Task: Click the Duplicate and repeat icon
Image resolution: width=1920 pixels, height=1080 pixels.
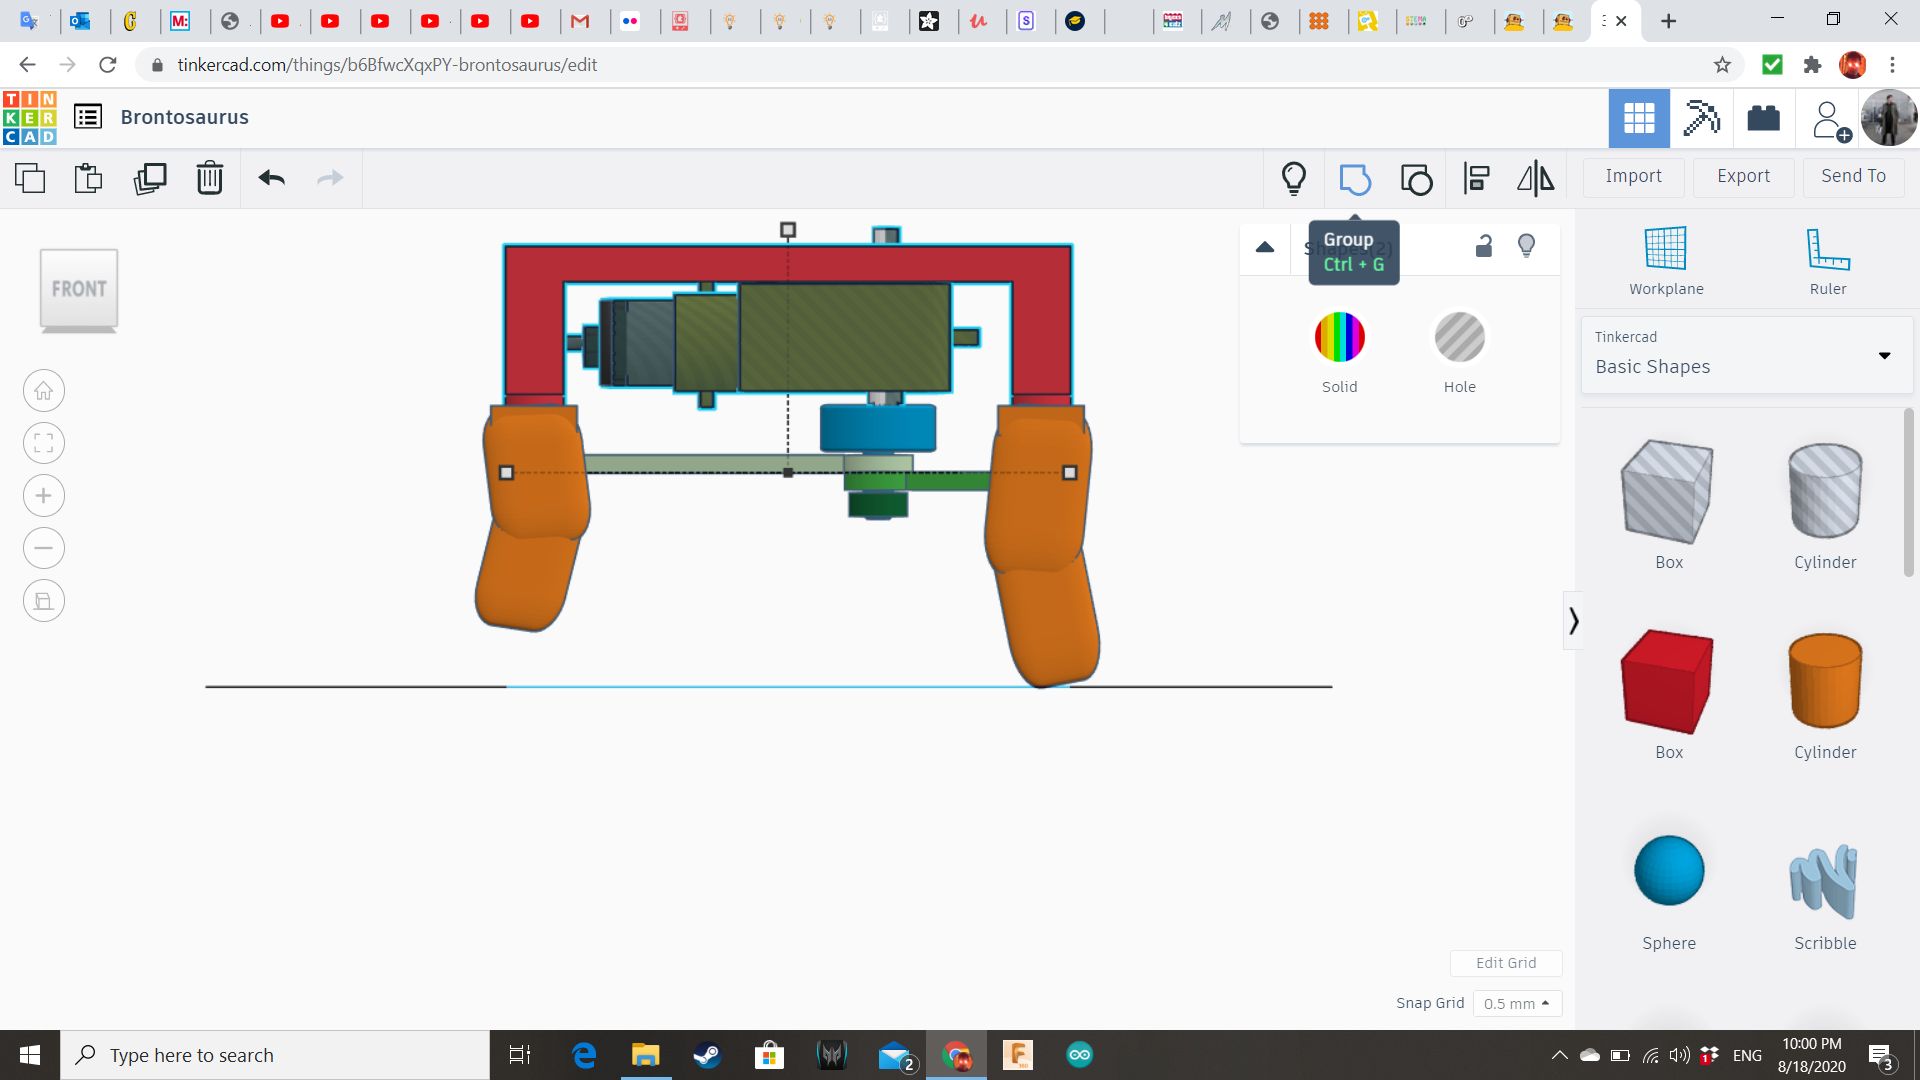Action: [x=150, y=179]
